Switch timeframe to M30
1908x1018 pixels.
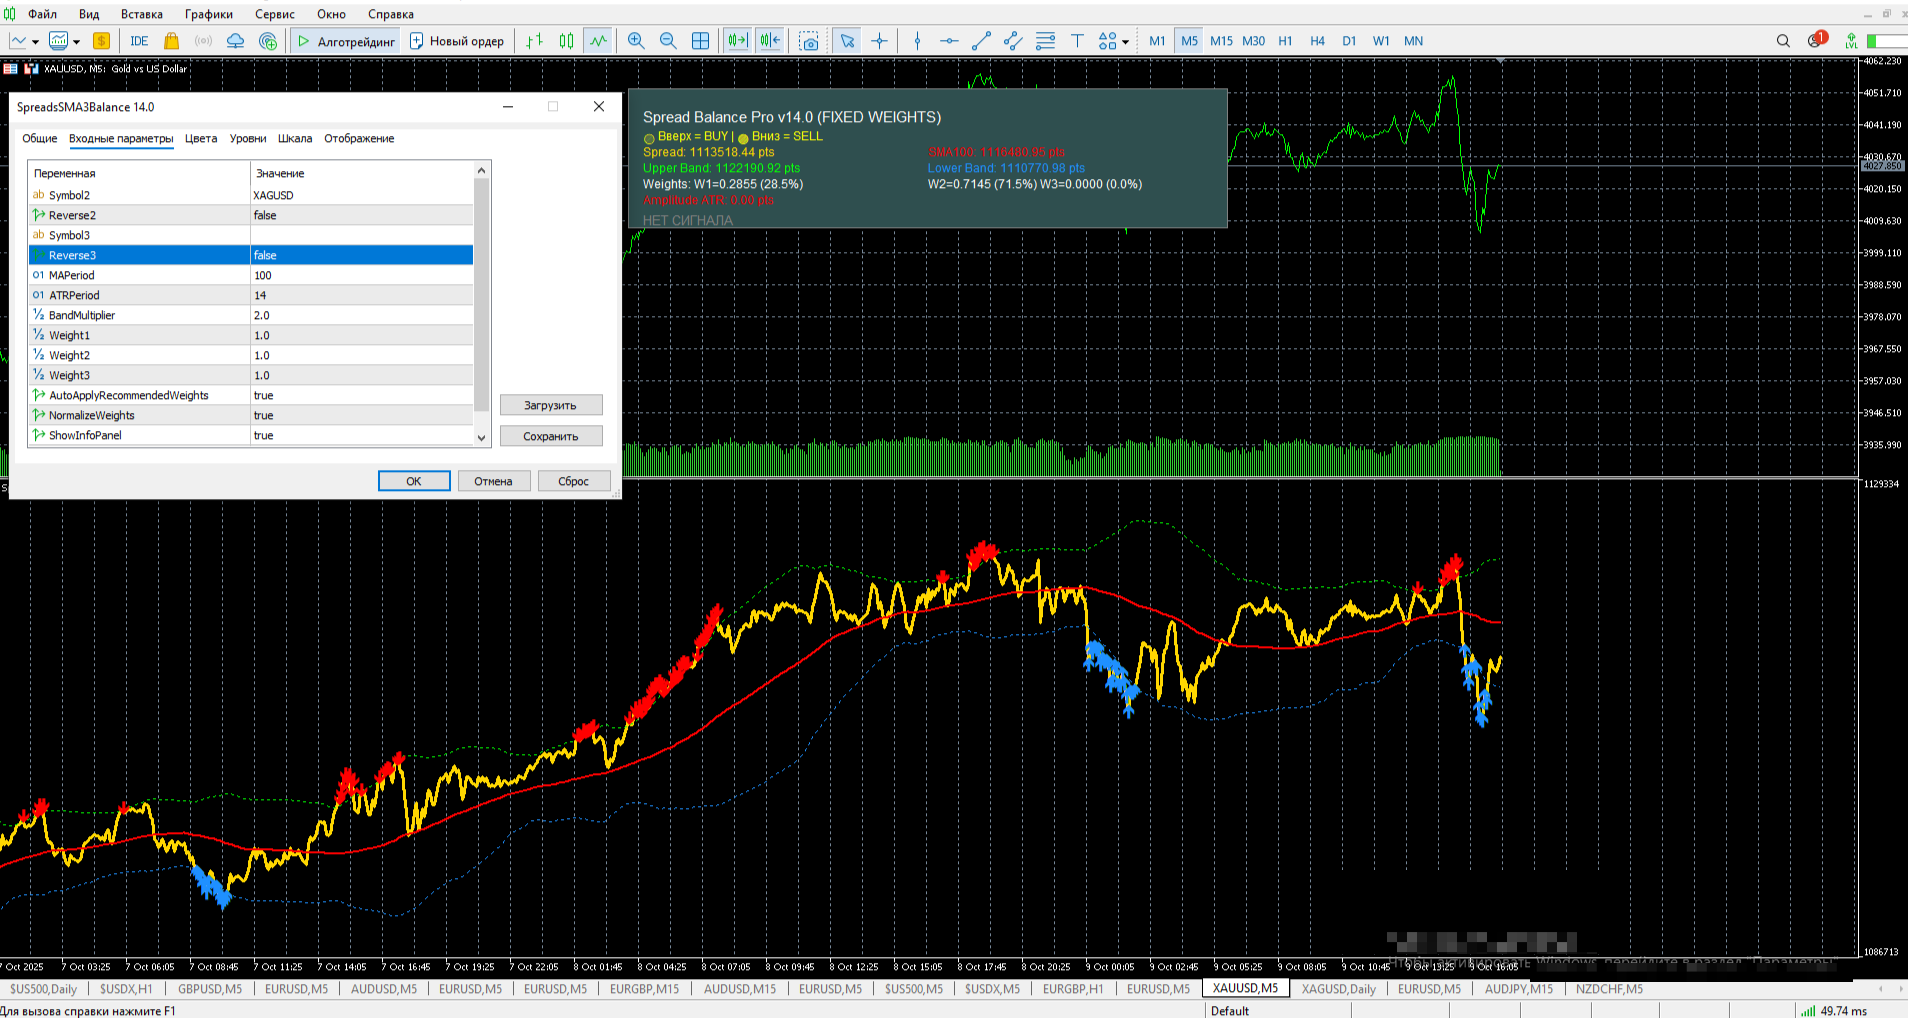pyautogui.click(x=1253, y=41)
